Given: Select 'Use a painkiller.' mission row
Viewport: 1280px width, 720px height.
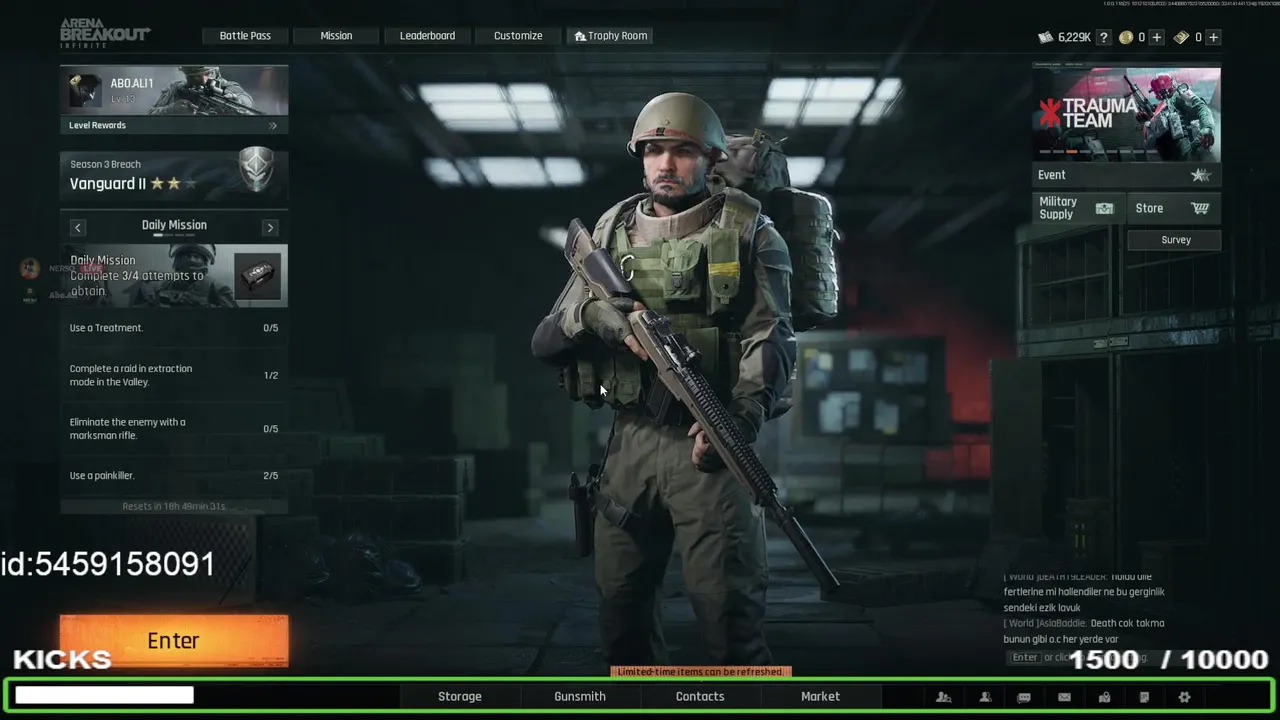Looking at the screenshot, I should pyautogui.click(x=174, y=476).
